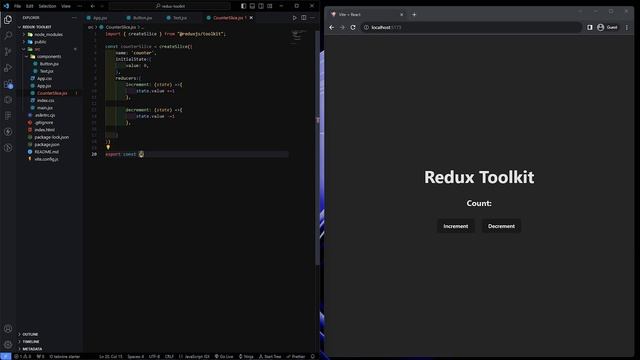
Task: Click the lightbulb code action icon
Action: tap(108, 147)
